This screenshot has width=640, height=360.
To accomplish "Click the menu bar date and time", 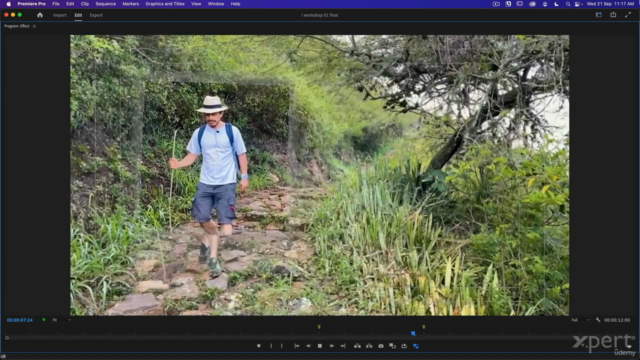I will (x=610, y=4).
